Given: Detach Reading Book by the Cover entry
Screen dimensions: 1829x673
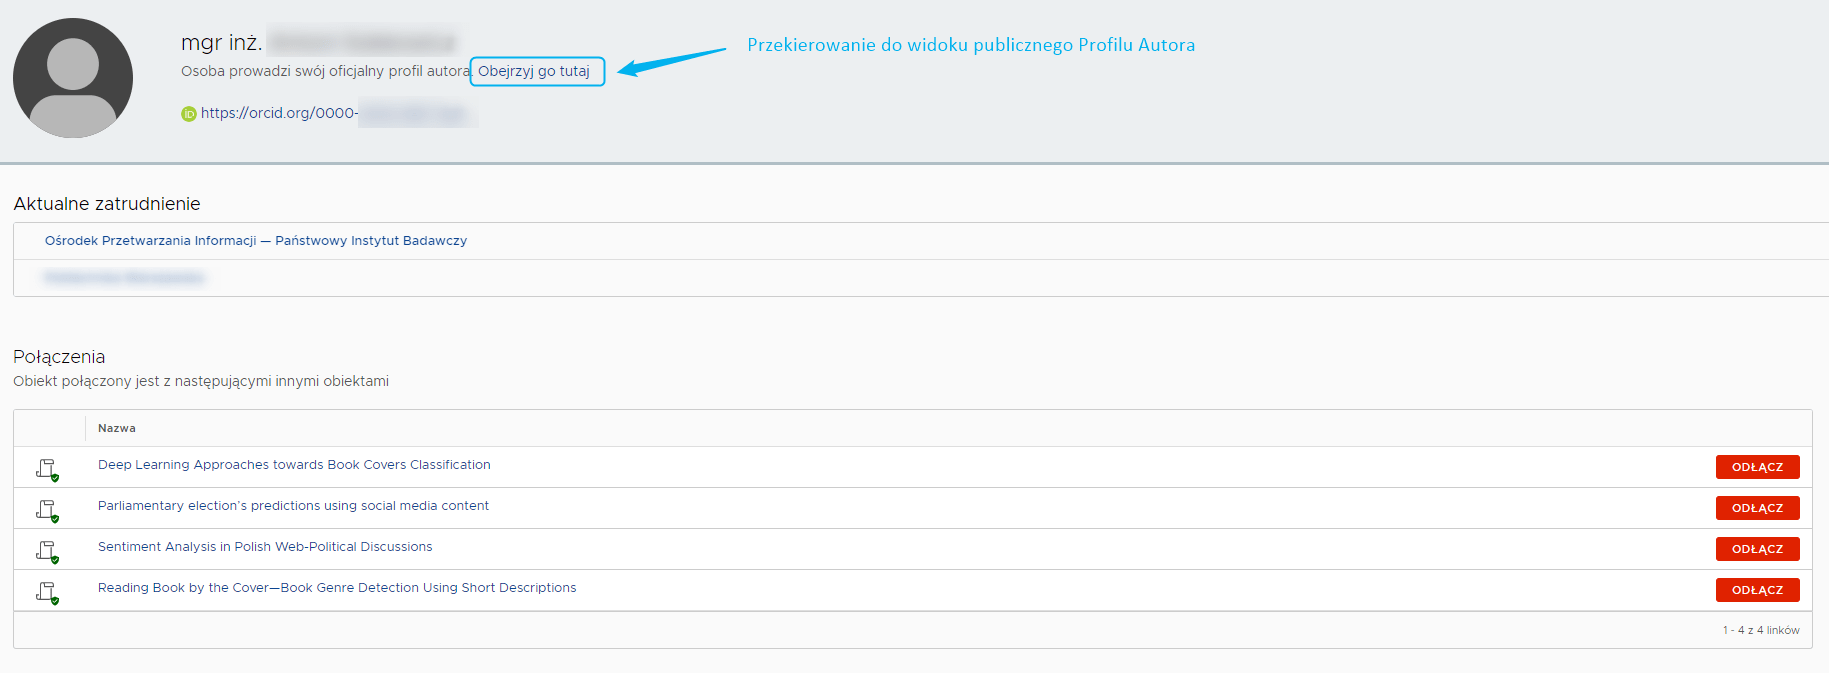Looking at the screenshot, I should pyautogui.click(x=1757, y=590).
